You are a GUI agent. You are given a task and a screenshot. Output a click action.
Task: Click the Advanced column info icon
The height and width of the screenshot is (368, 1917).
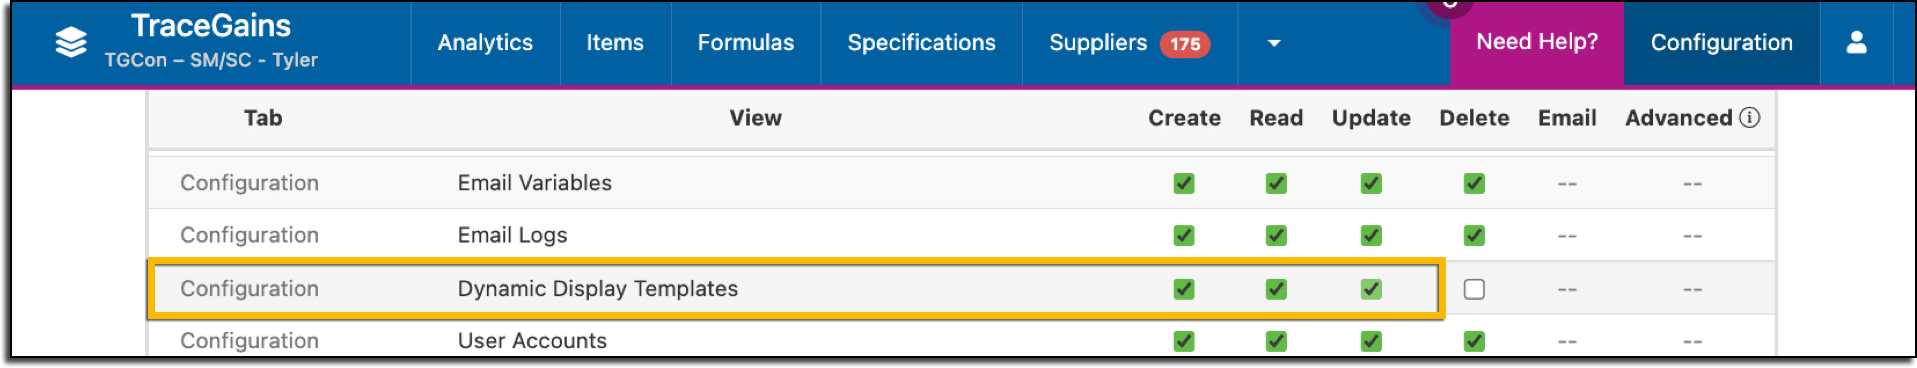pyautogui.click(x=1749, y=118)
